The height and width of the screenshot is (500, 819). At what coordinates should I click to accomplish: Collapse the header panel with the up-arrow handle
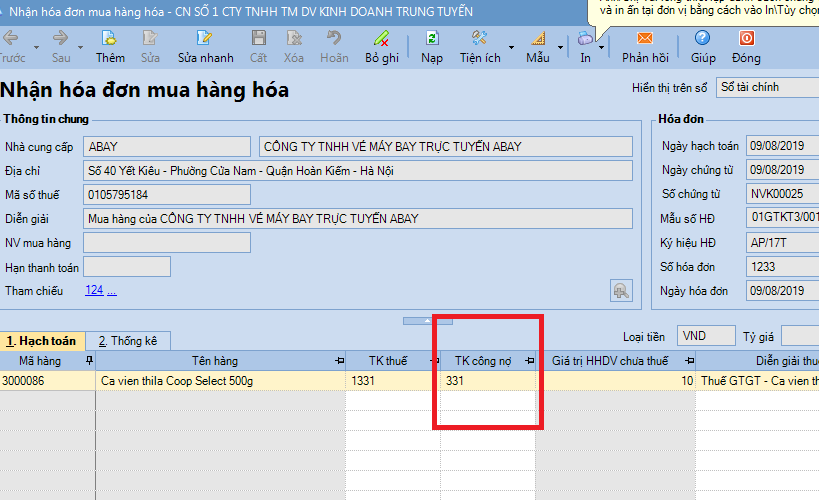(x=428, y=321)
